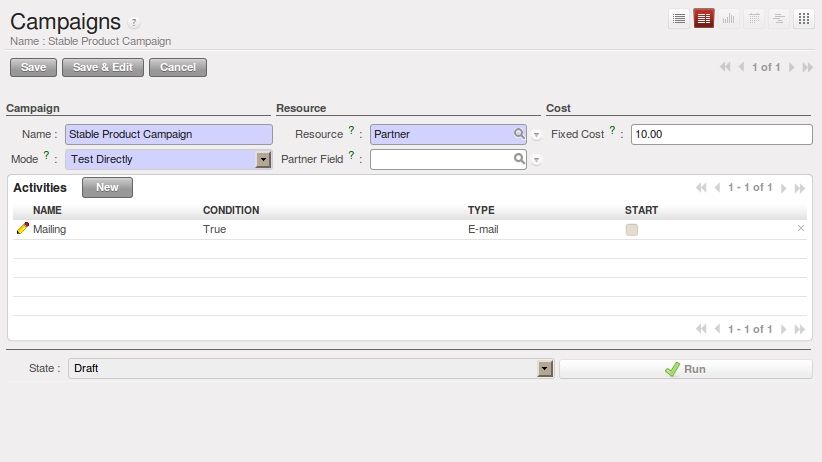Toggle the Start checkbox for Mailing

pos(631,230)
